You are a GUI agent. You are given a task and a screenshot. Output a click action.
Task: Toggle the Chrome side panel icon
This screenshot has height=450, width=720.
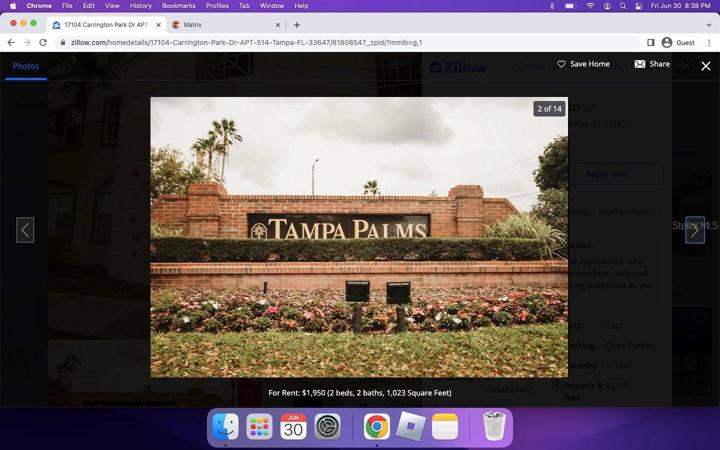pyautogui.click(x=651, y=42)
